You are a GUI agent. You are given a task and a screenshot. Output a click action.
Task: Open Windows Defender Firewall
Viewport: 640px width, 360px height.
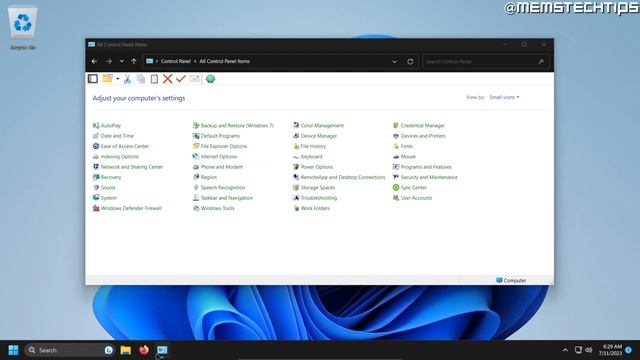[x=127, y=208]
